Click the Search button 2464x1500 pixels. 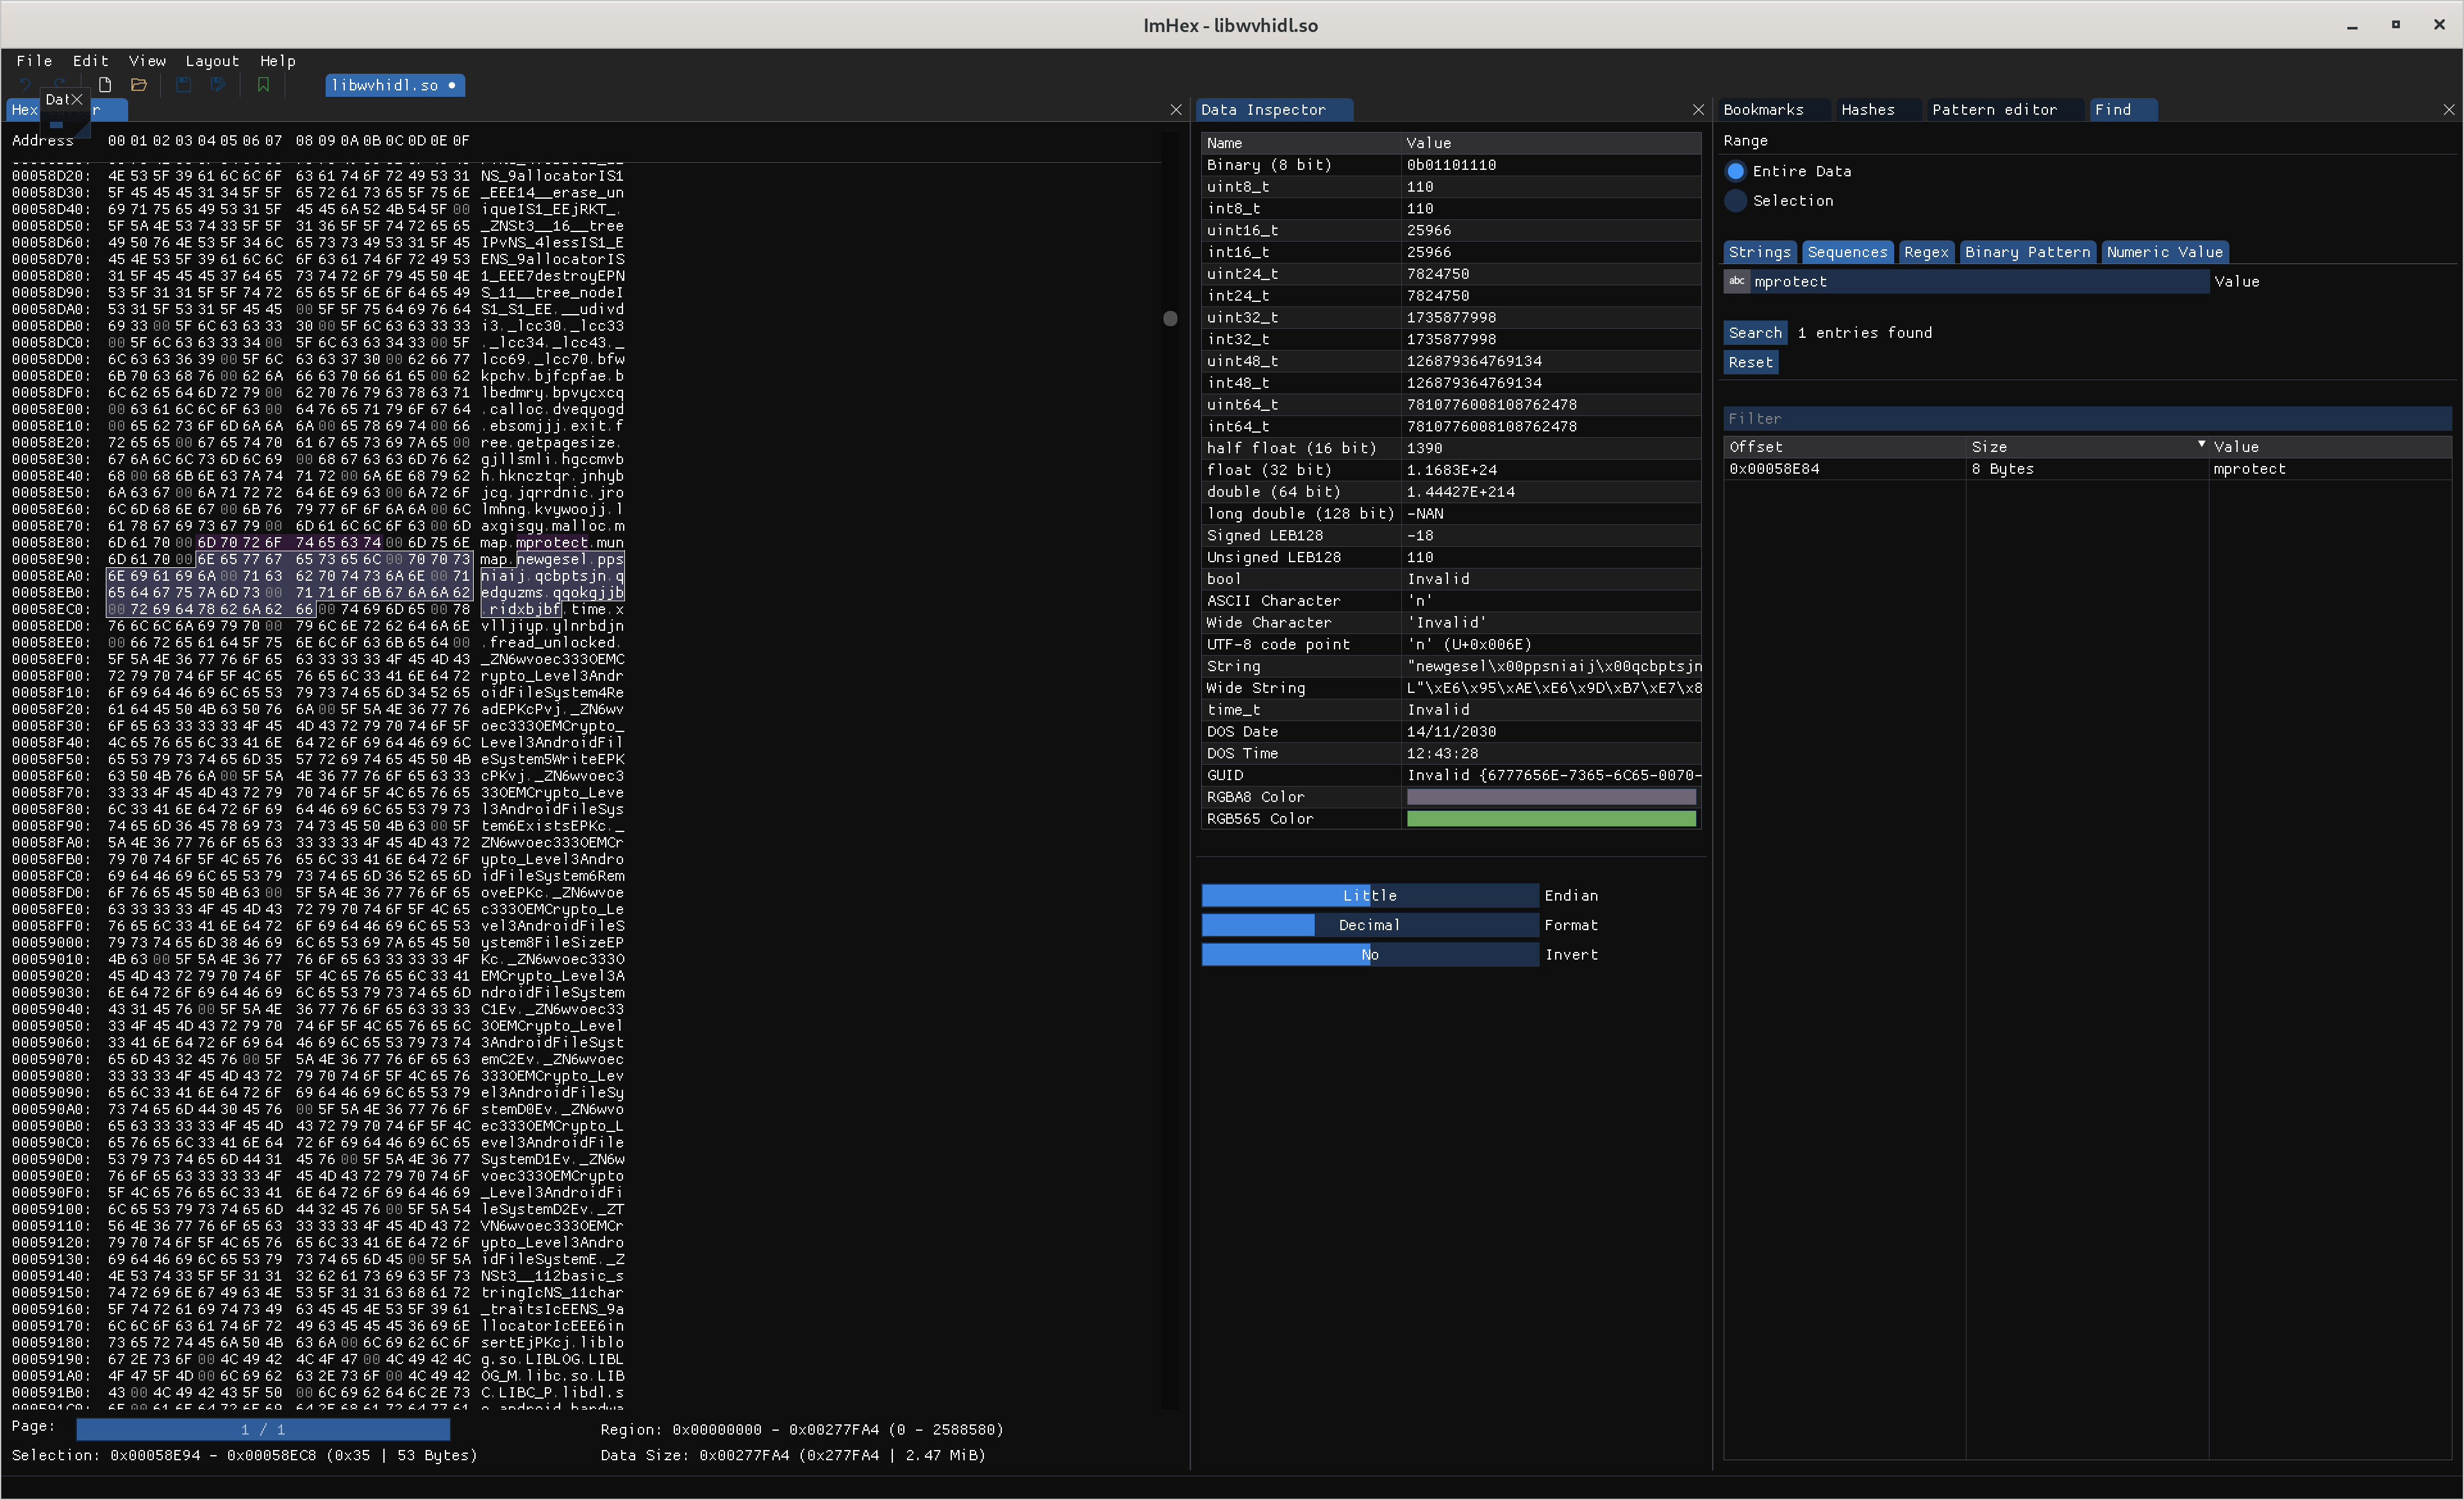coord(1755,333)
